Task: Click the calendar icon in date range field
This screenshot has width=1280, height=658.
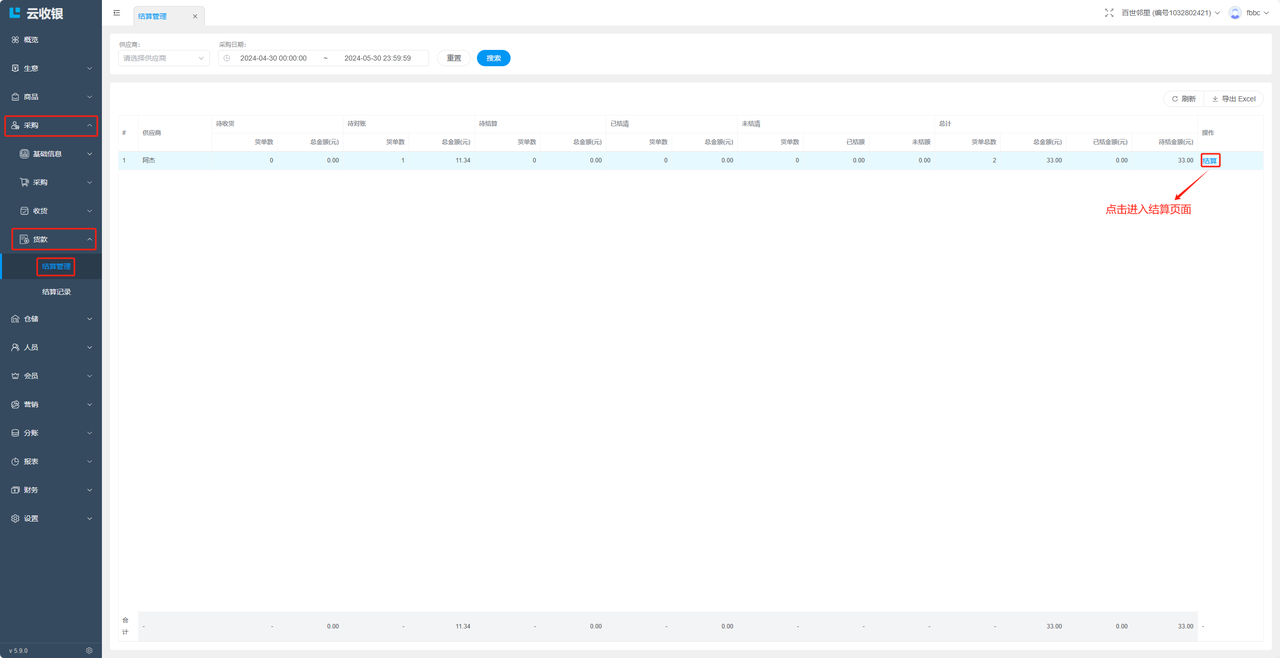Action: pyautogui.click(x=227, y=58)
